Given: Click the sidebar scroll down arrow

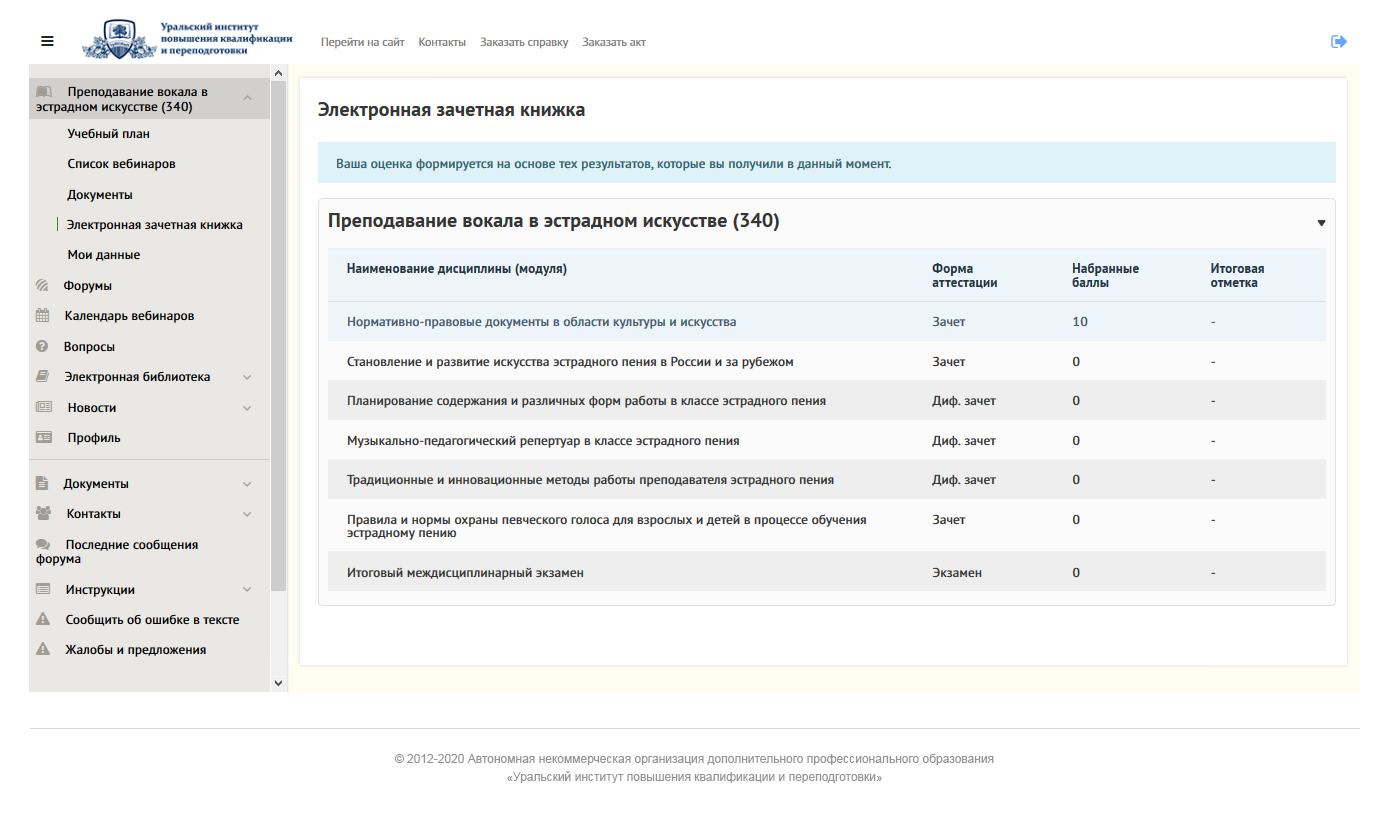Looking at the screenshot, I should pyautogui.click(x=278, y=682).
